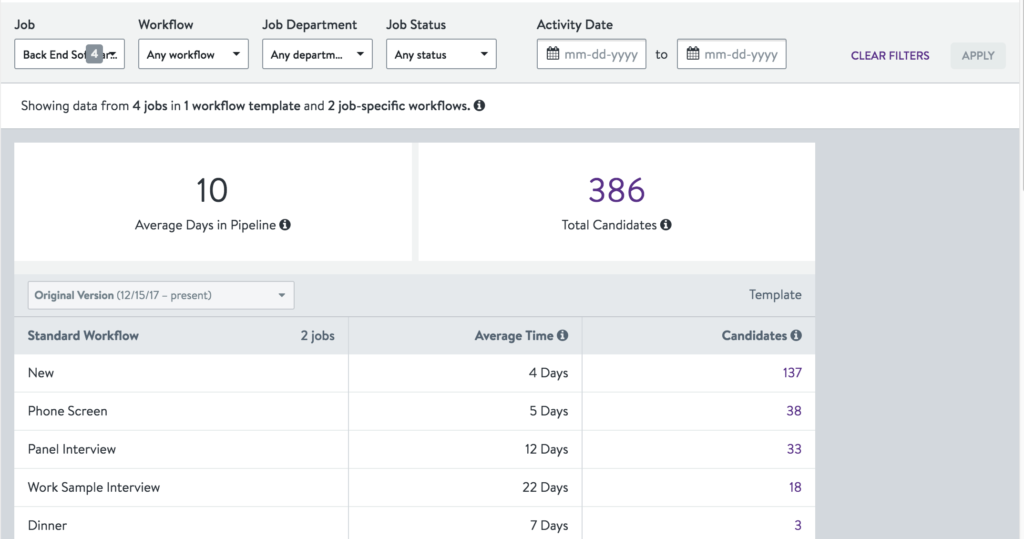The width and height of the screenshot is (1024, 539).
Task: Open the Any workflow dropdown
Action: (193, 54)
